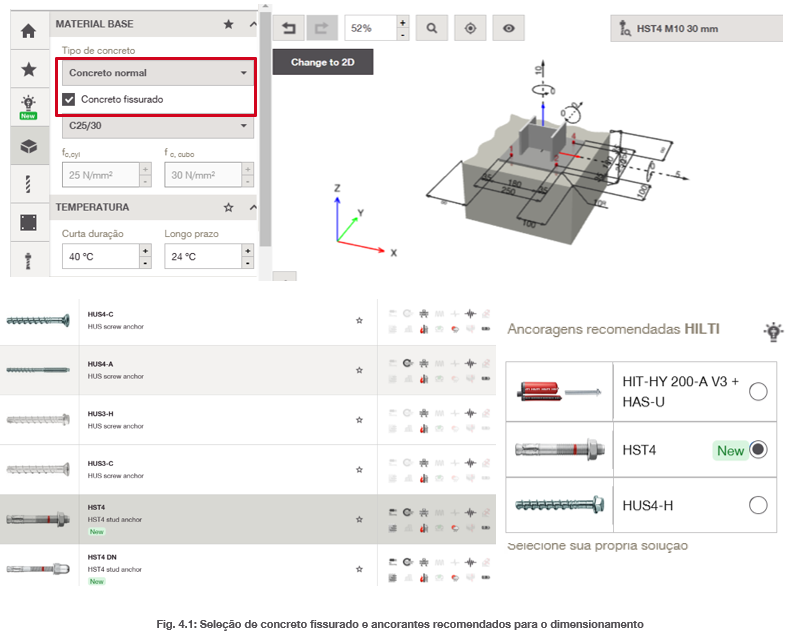Star the HST4 anchor row
Viewport: 810px width, 643px height.
360,519
